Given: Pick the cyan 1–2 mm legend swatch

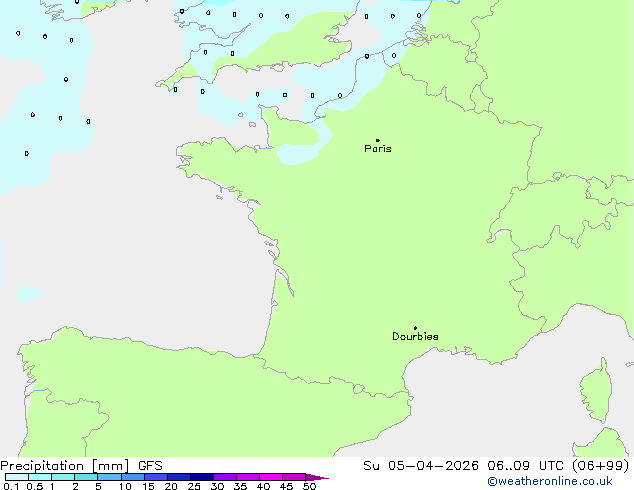Looking at the screenshot, I should click(x=63, y=477).
